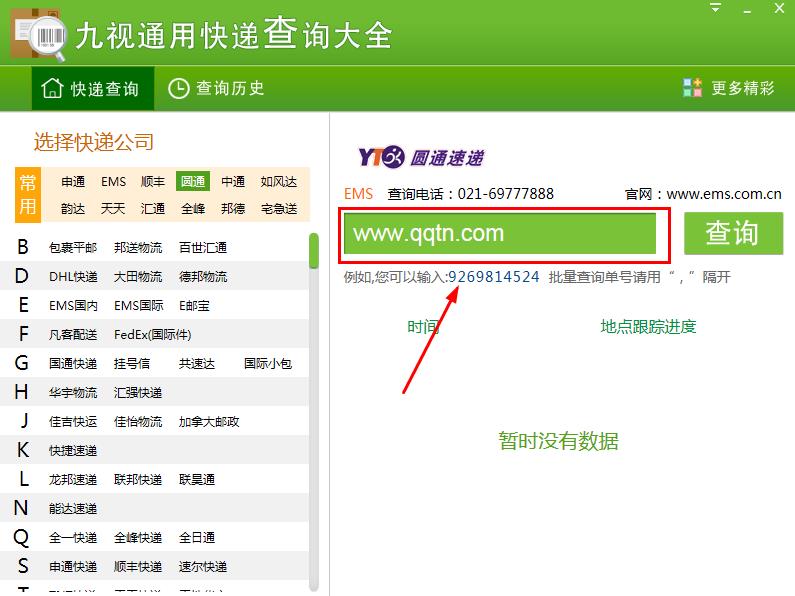Image resolution: width=795 pixels, height=596 pixels.
Task: Choose 圆通 from the common couriers
Action: point(192,182)
